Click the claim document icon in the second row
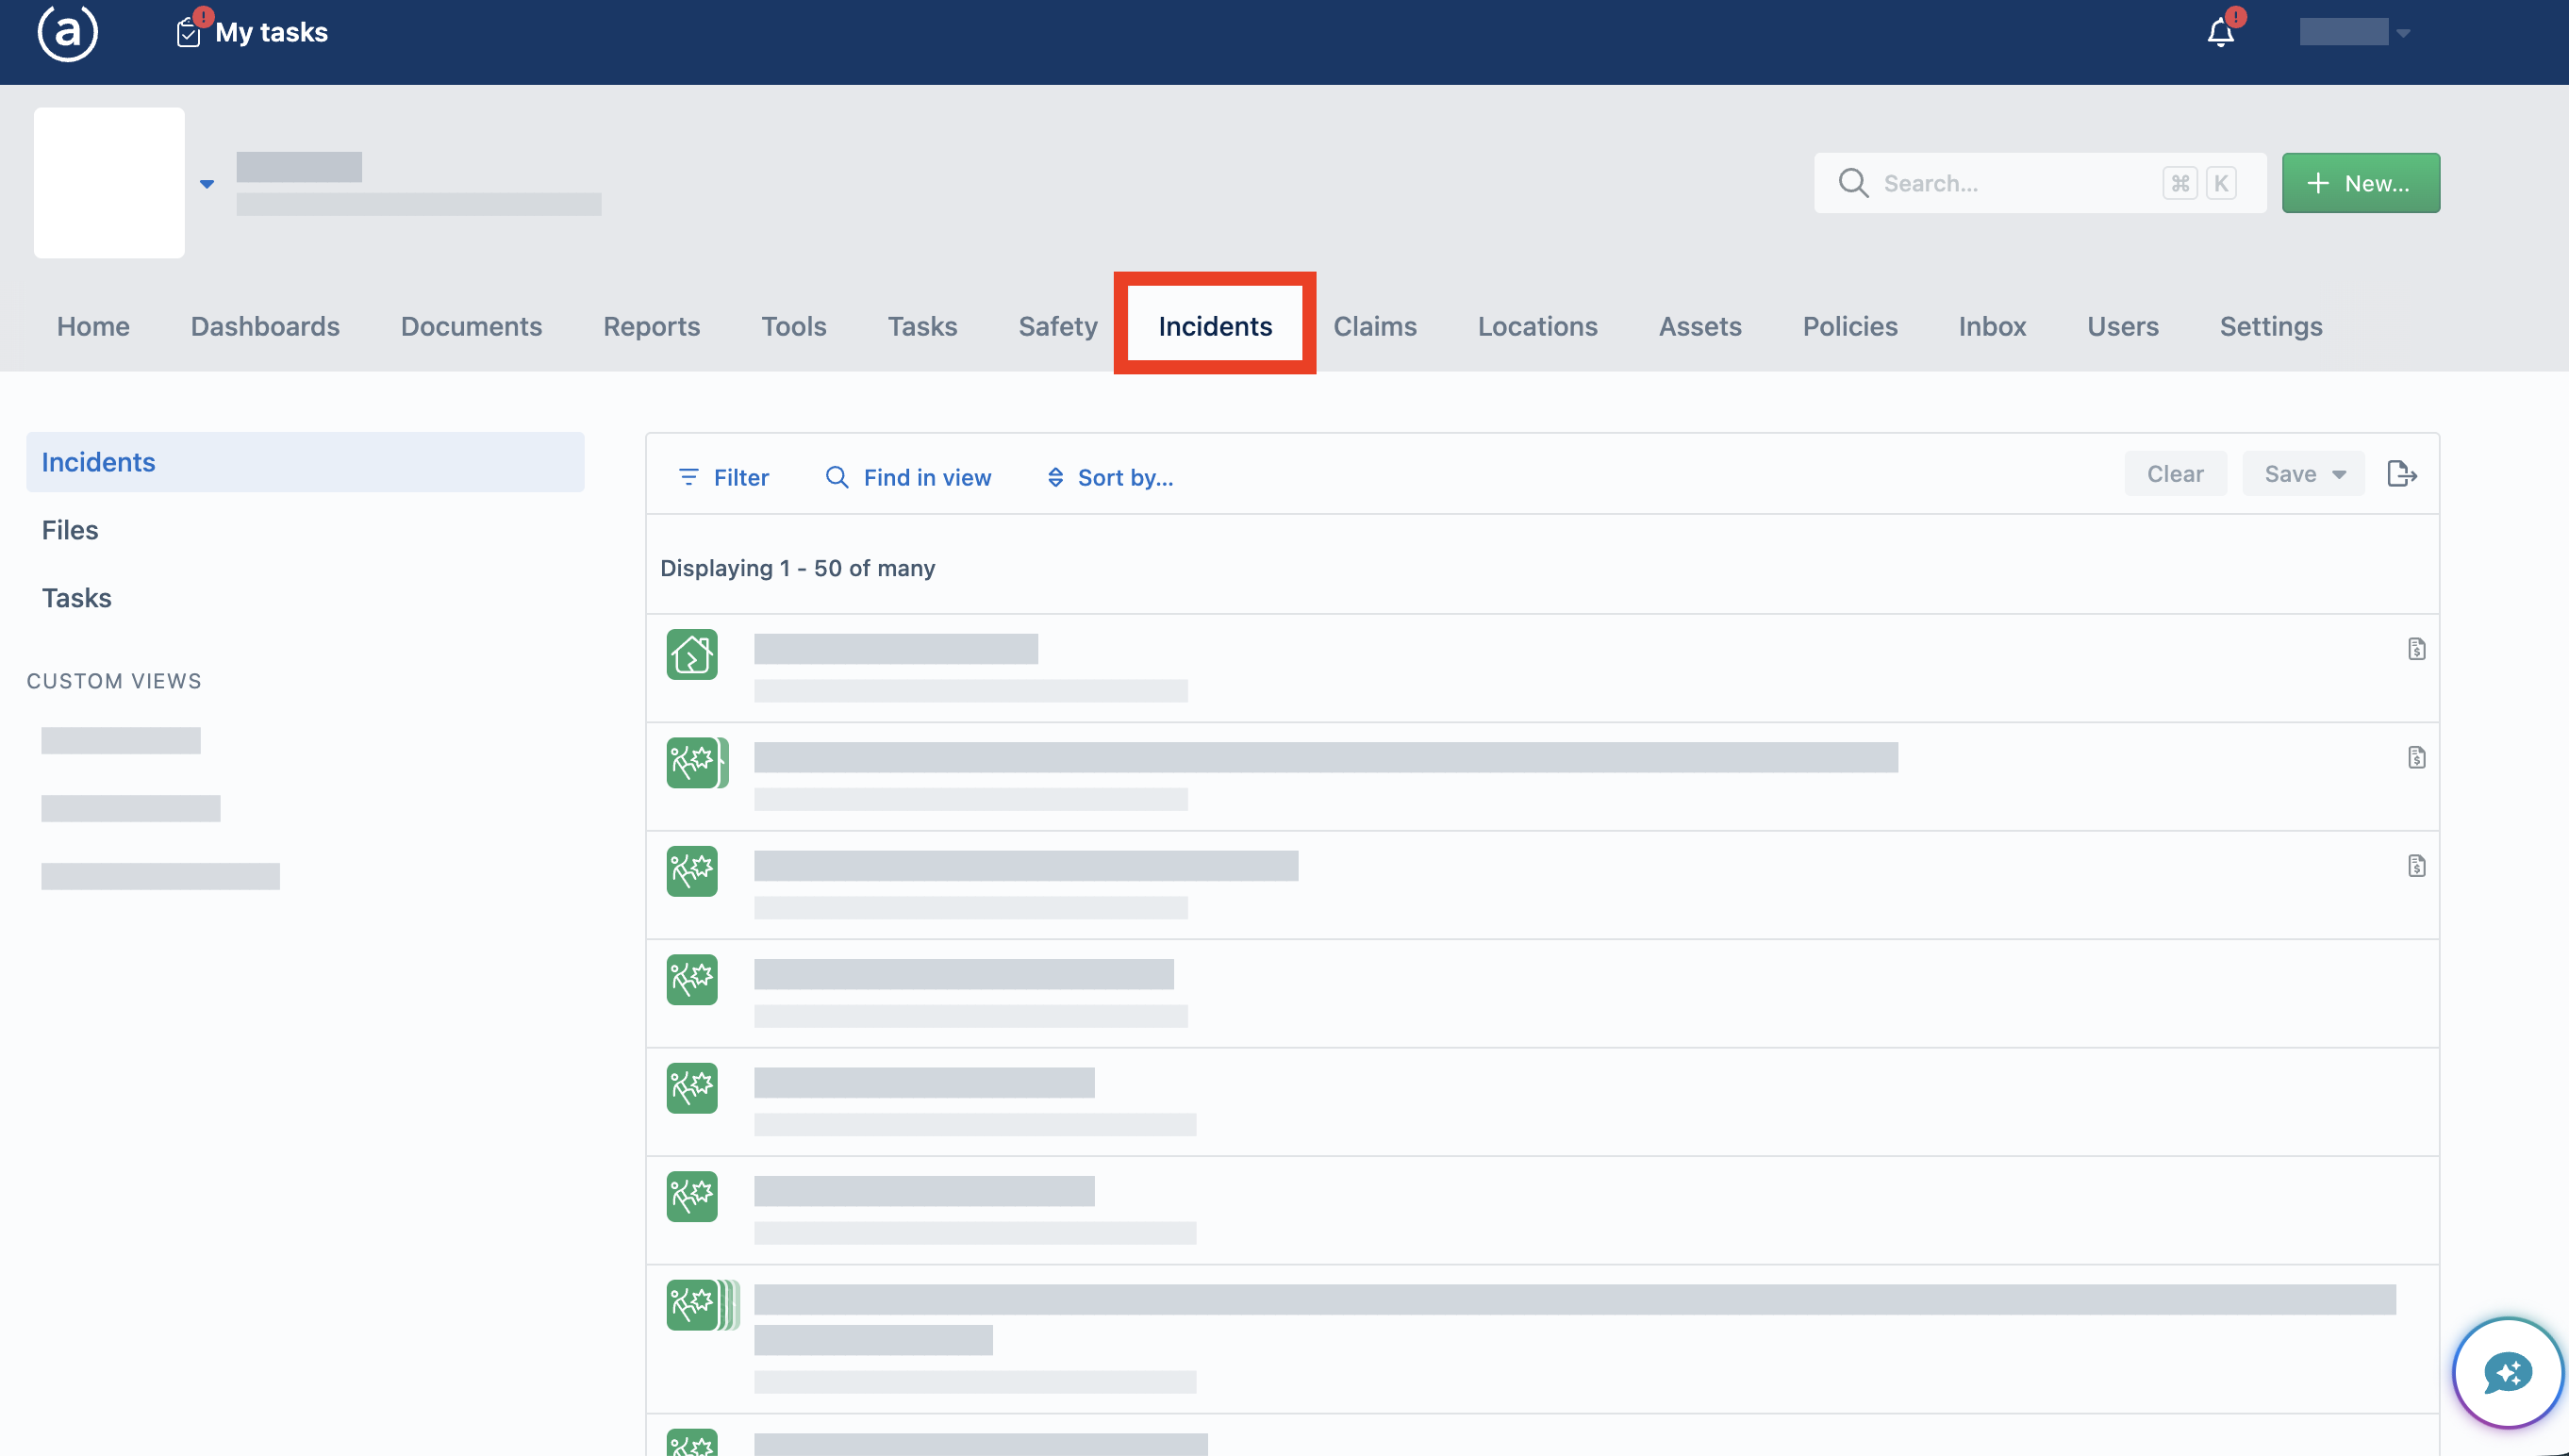2569x1456 pixels. [2416, 757]
